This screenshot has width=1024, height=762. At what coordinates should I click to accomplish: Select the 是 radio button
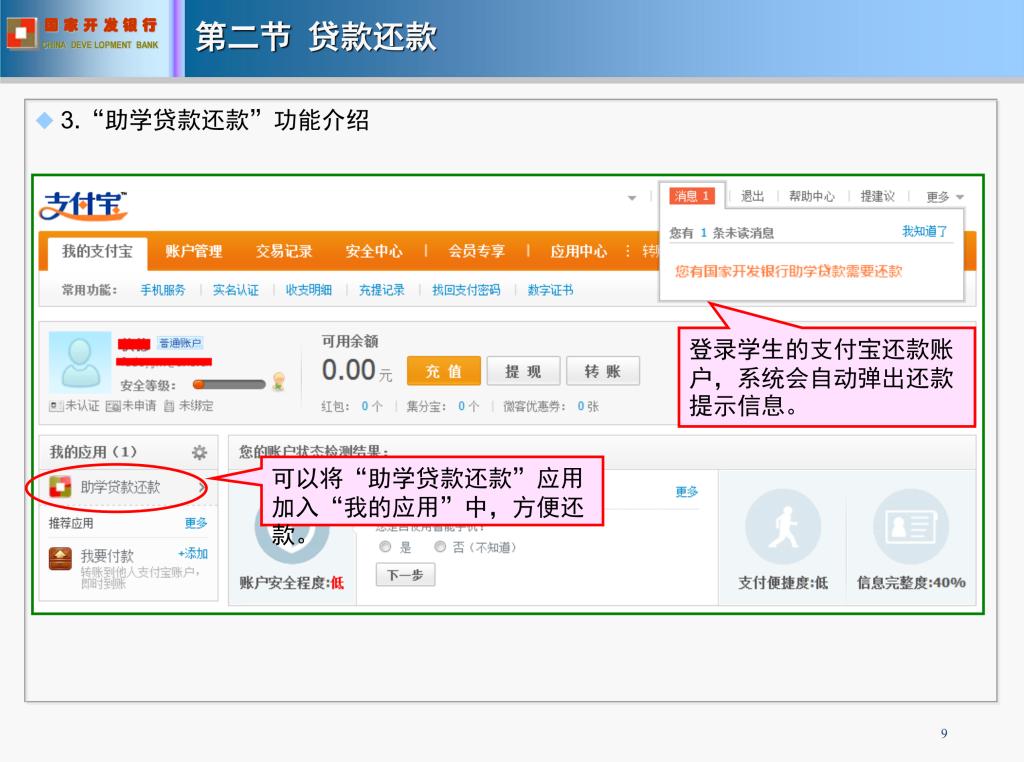[384, 547]
